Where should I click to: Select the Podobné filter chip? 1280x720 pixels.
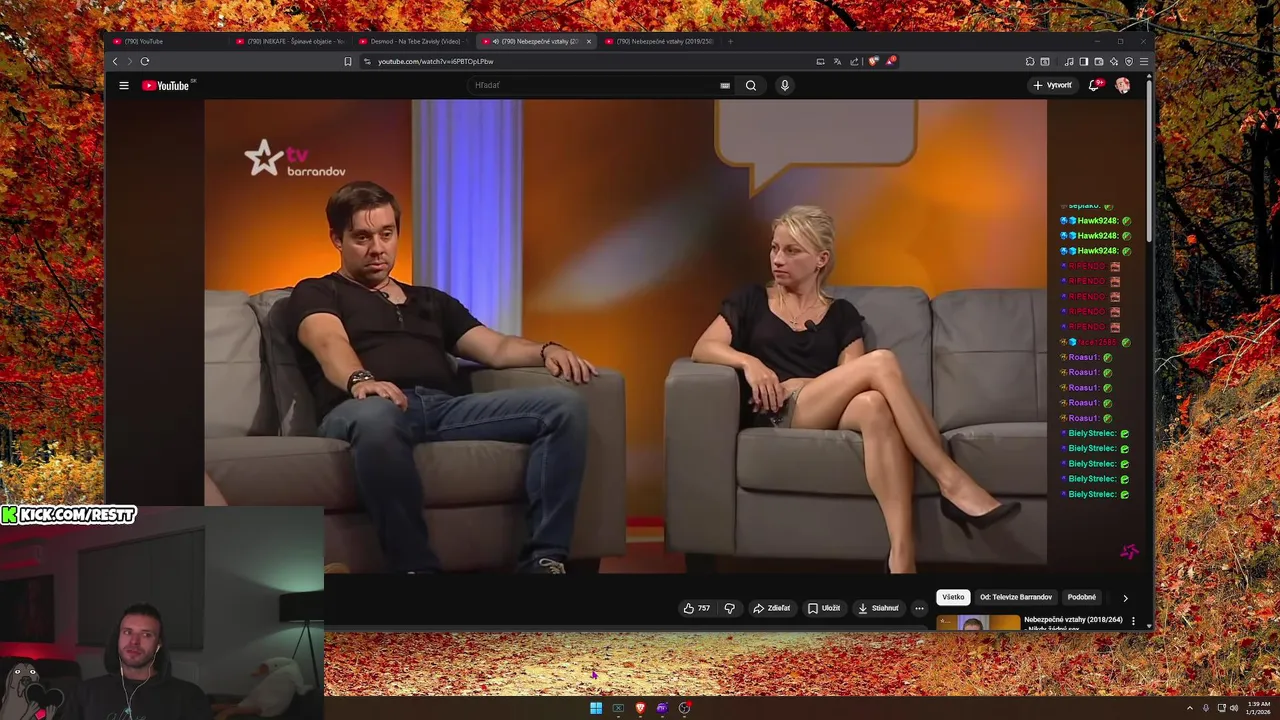(x=1082, y=597)
